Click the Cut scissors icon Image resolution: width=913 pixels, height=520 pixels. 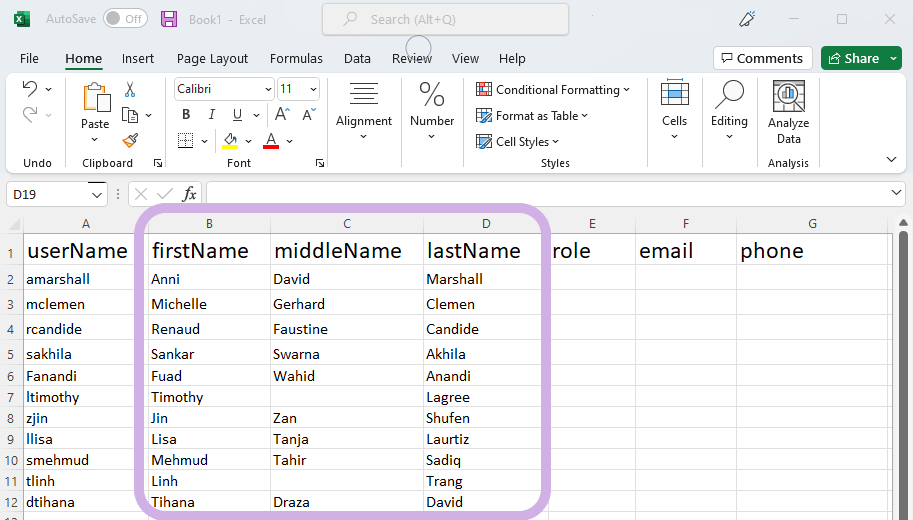(x=130, y=90)
